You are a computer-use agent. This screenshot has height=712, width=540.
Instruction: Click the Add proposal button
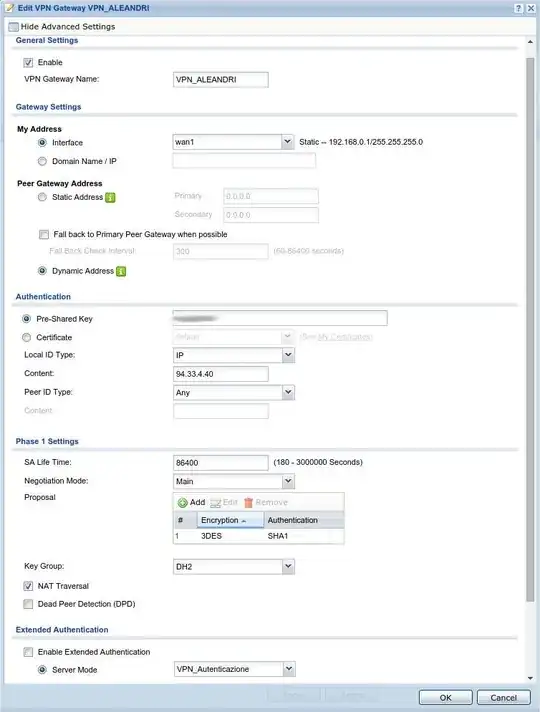coord(191,502)
